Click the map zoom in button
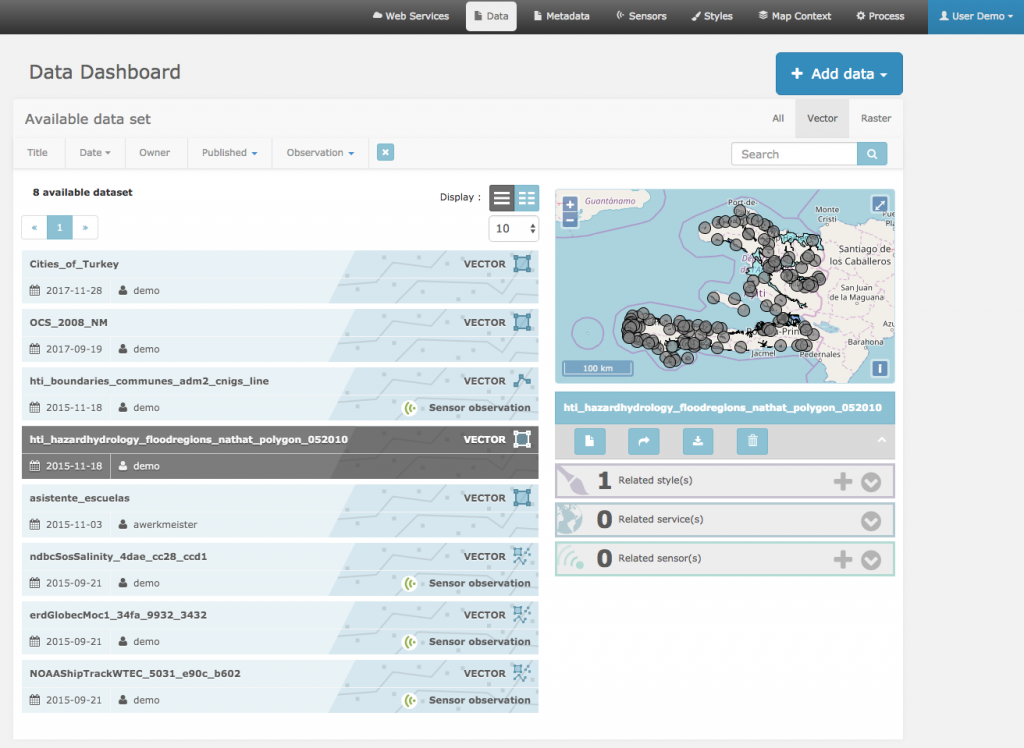Viewport: 1024px width, 748px height. (x=570, y=204)
